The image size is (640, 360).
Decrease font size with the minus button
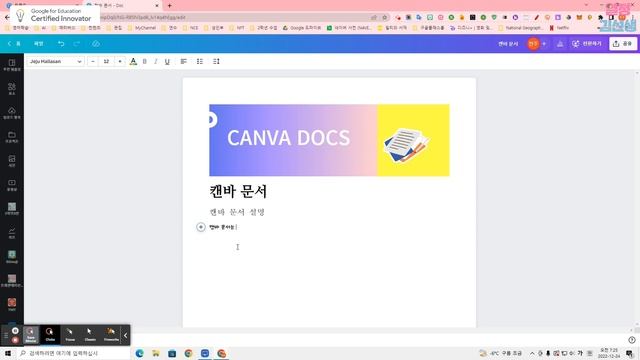93,61
